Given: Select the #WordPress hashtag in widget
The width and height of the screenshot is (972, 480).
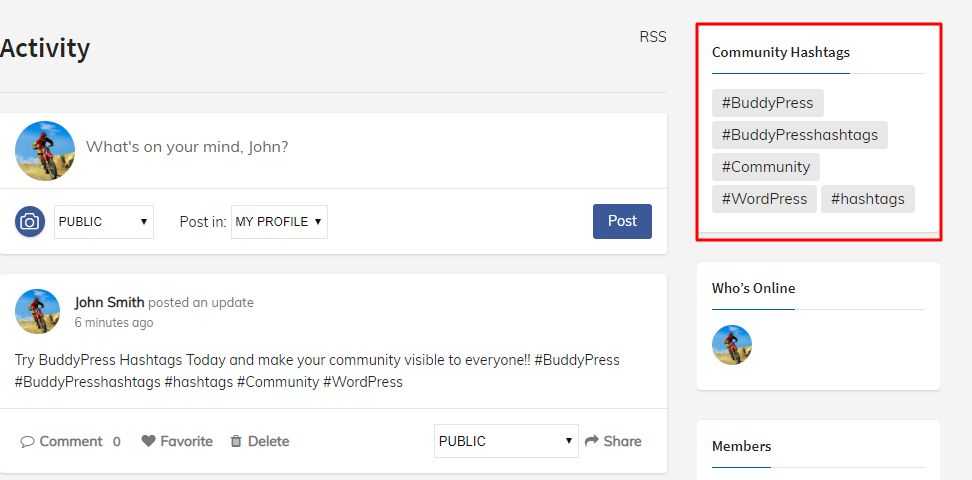Looking at the screenshot, I should click(764, 199).
